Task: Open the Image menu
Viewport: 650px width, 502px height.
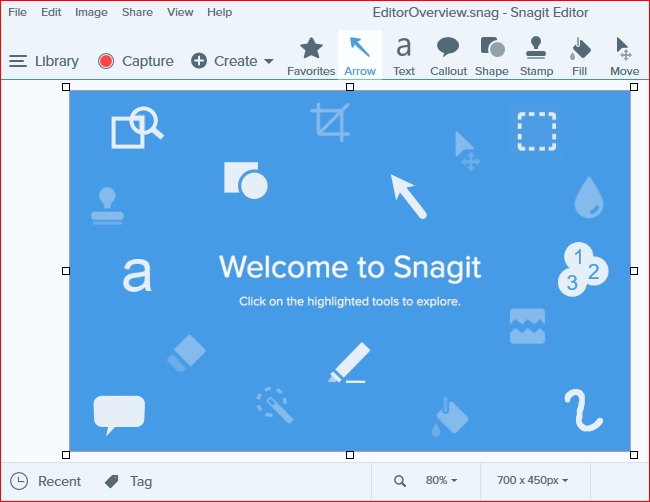Action: pyautogui.click(x=91, y=12)
